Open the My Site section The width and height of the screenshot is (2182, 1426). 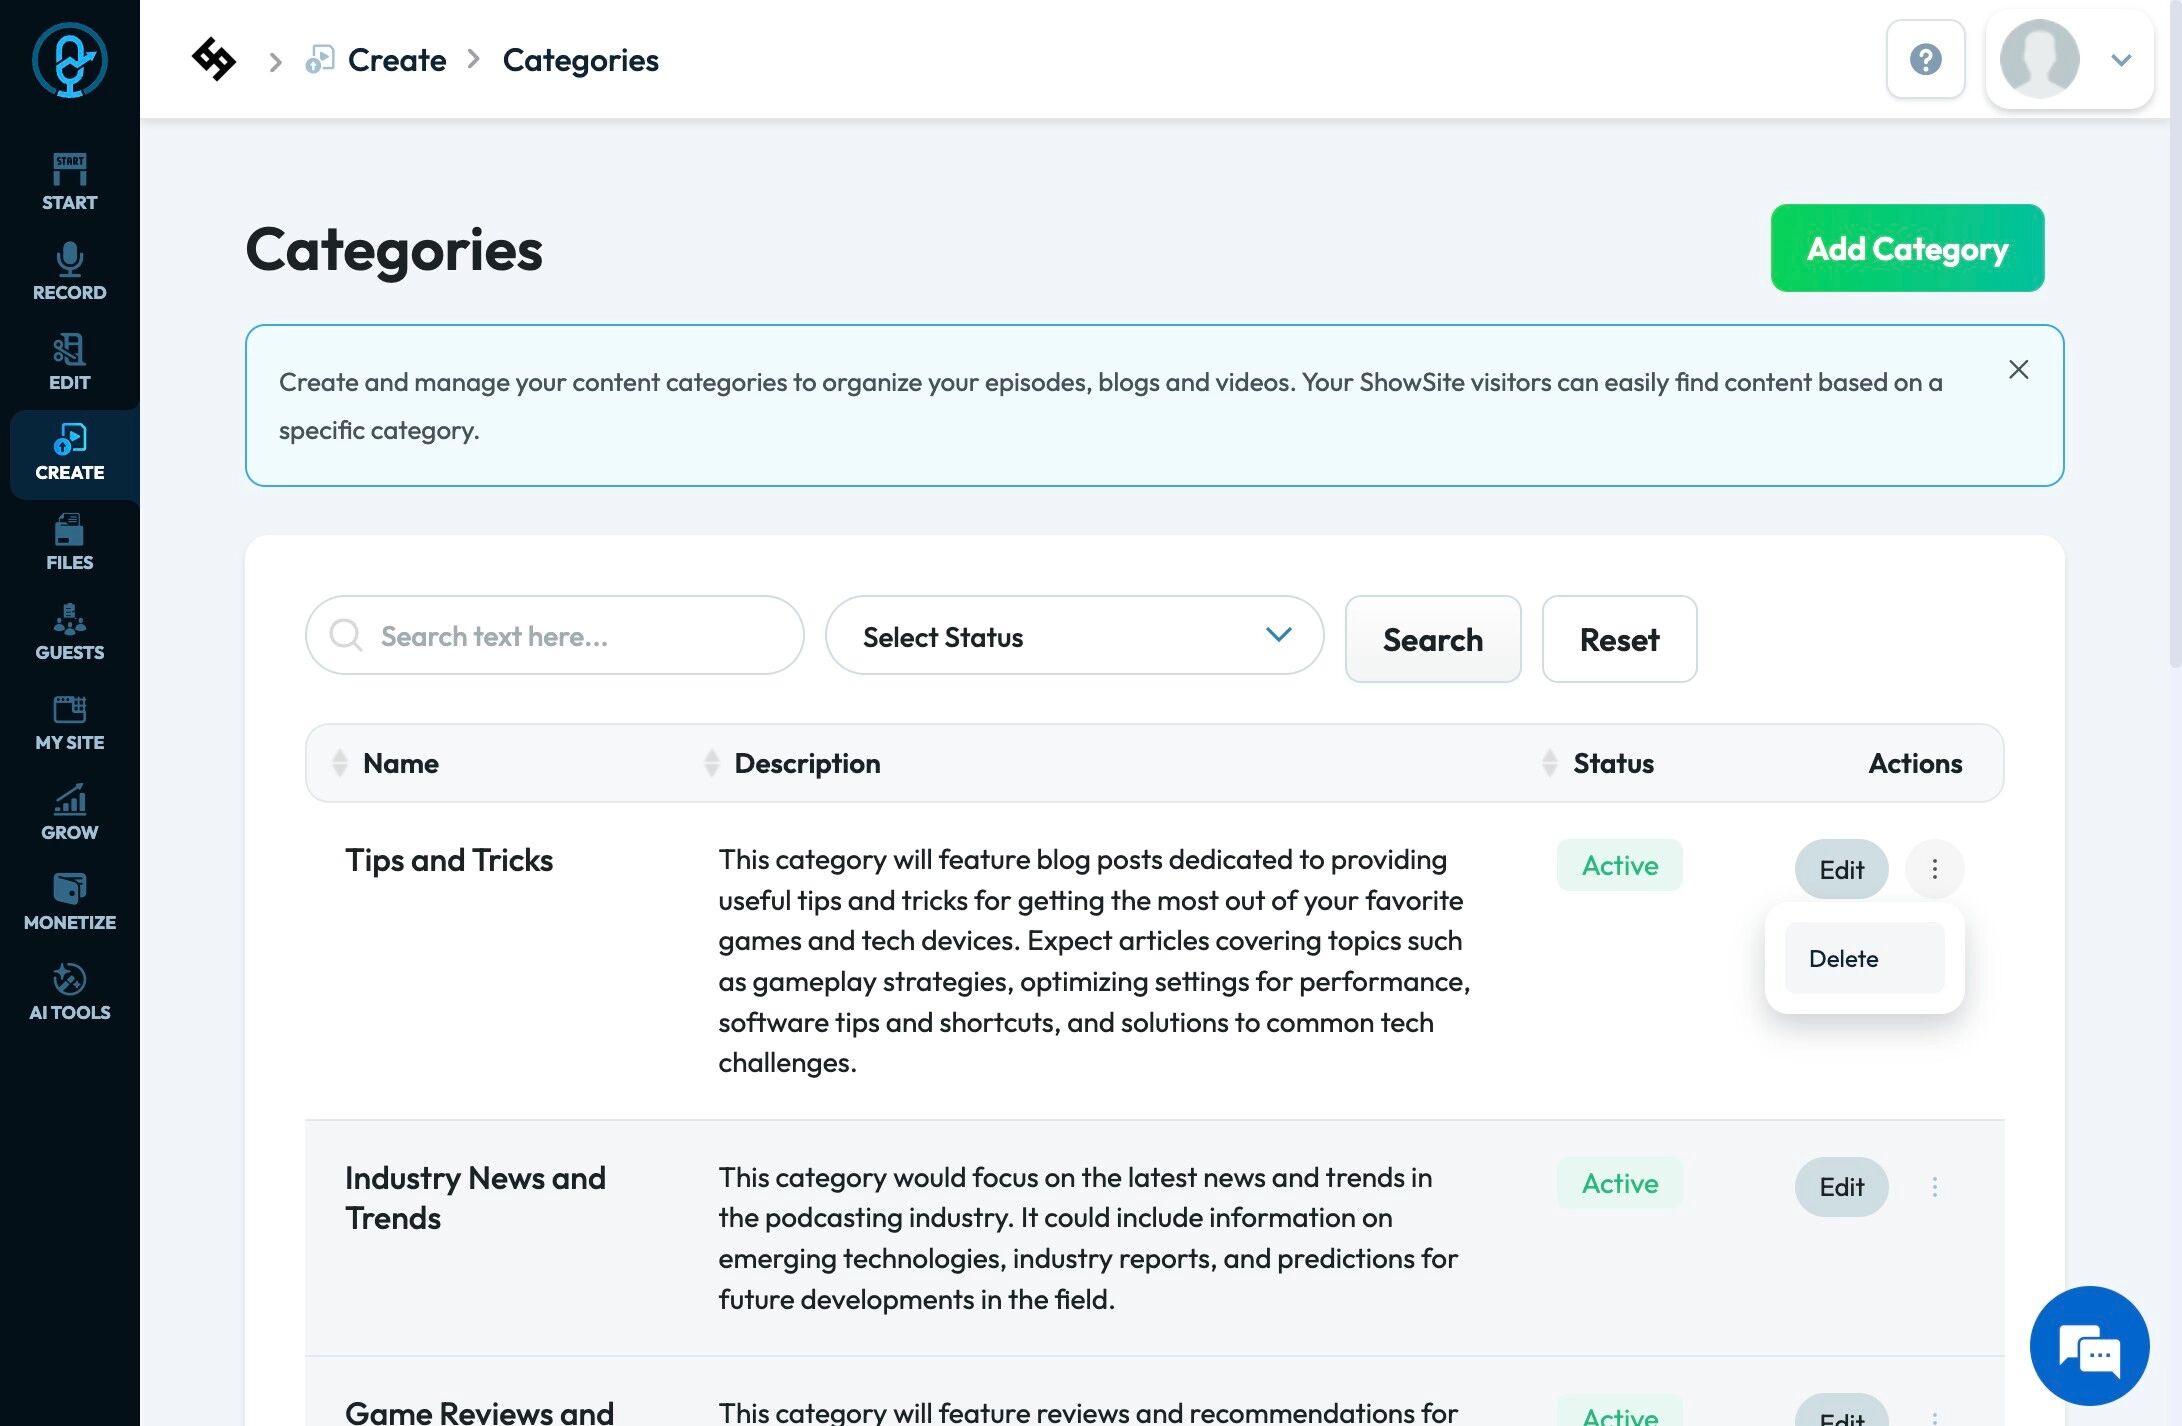(x=69, y=722)
